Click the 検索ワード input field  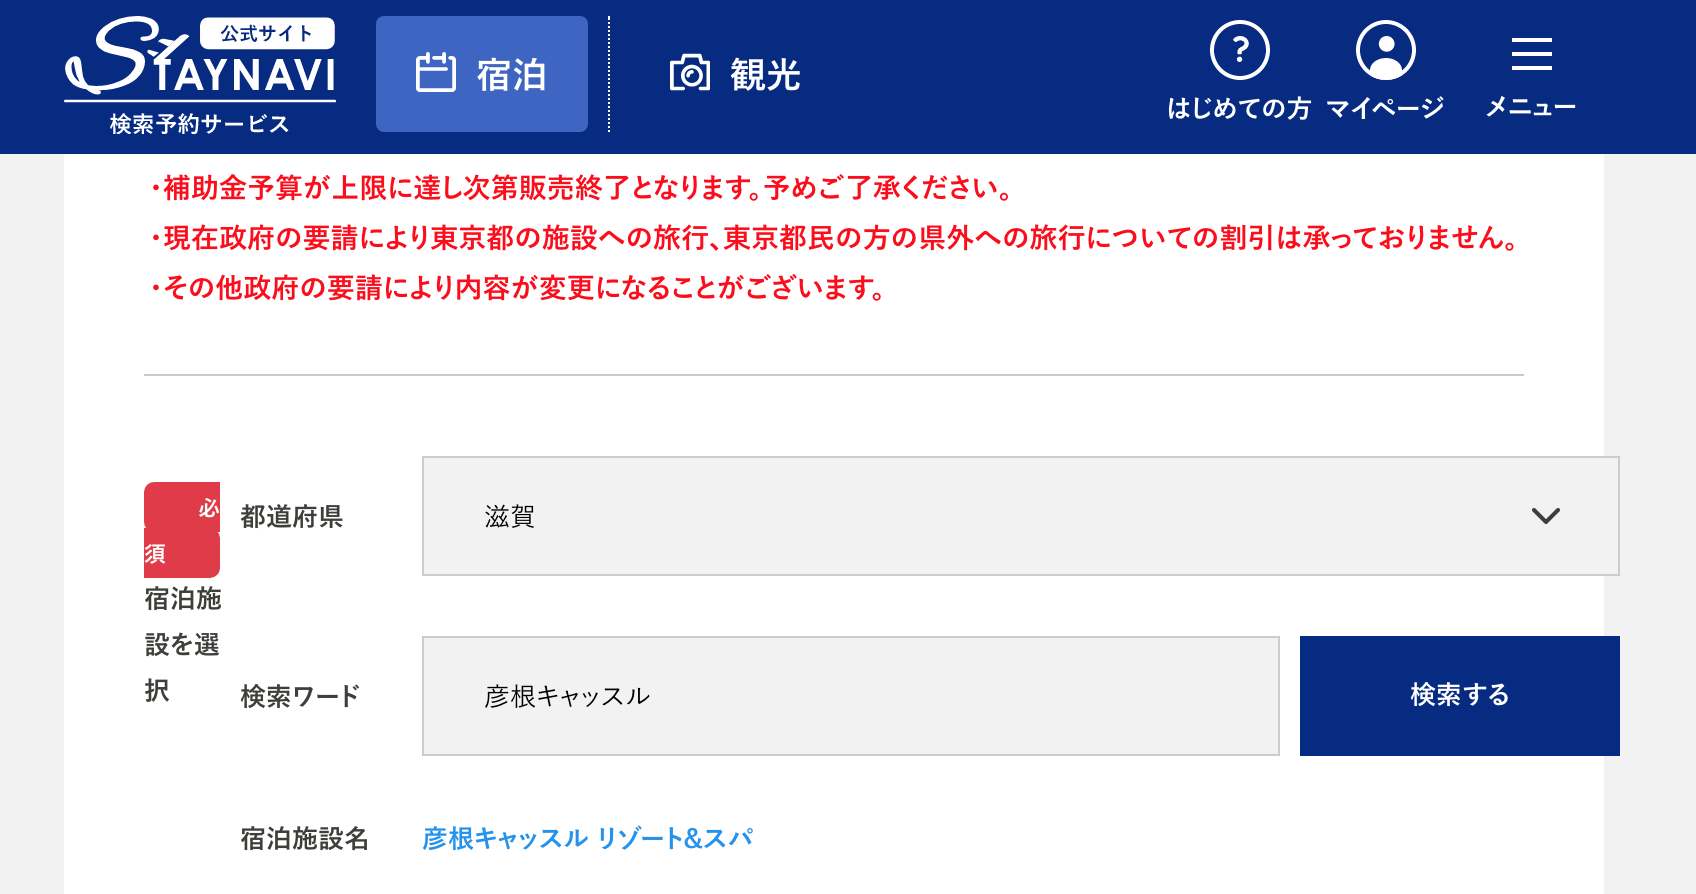[x=851, y=696]
